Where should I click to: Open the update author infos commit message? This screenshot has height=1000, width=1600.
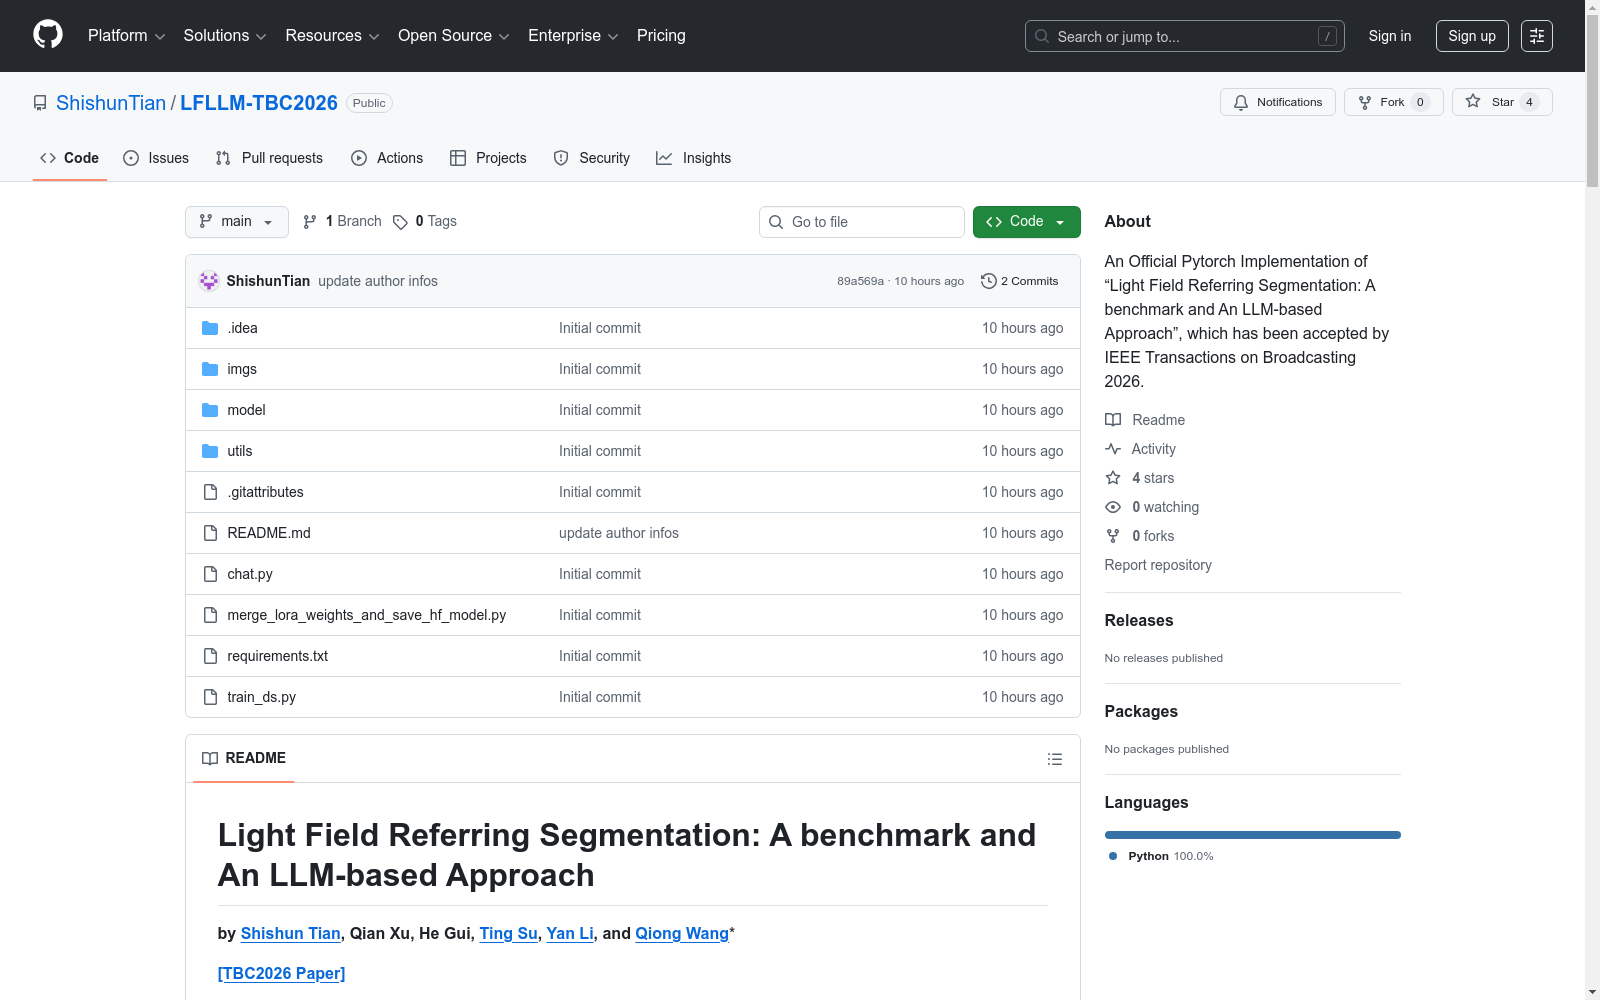(378, 281)
